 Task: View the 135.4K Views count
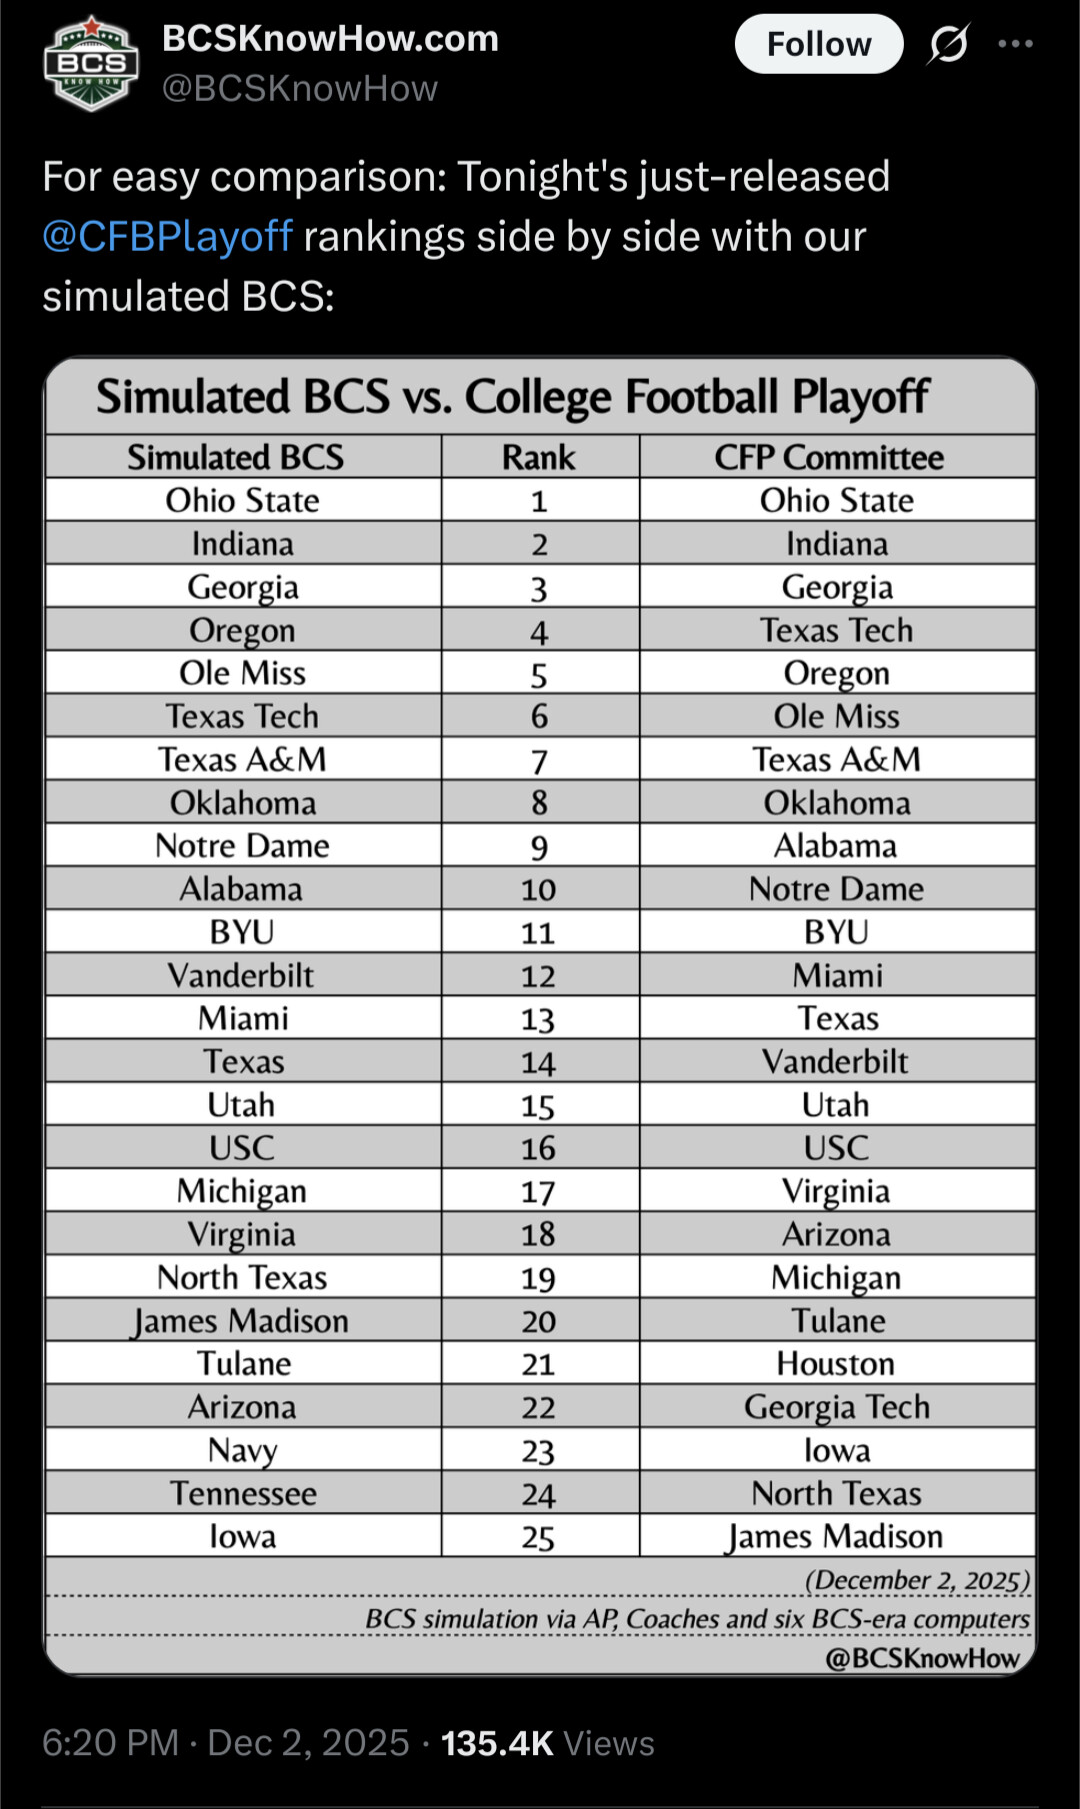[x=547, y=1743]
